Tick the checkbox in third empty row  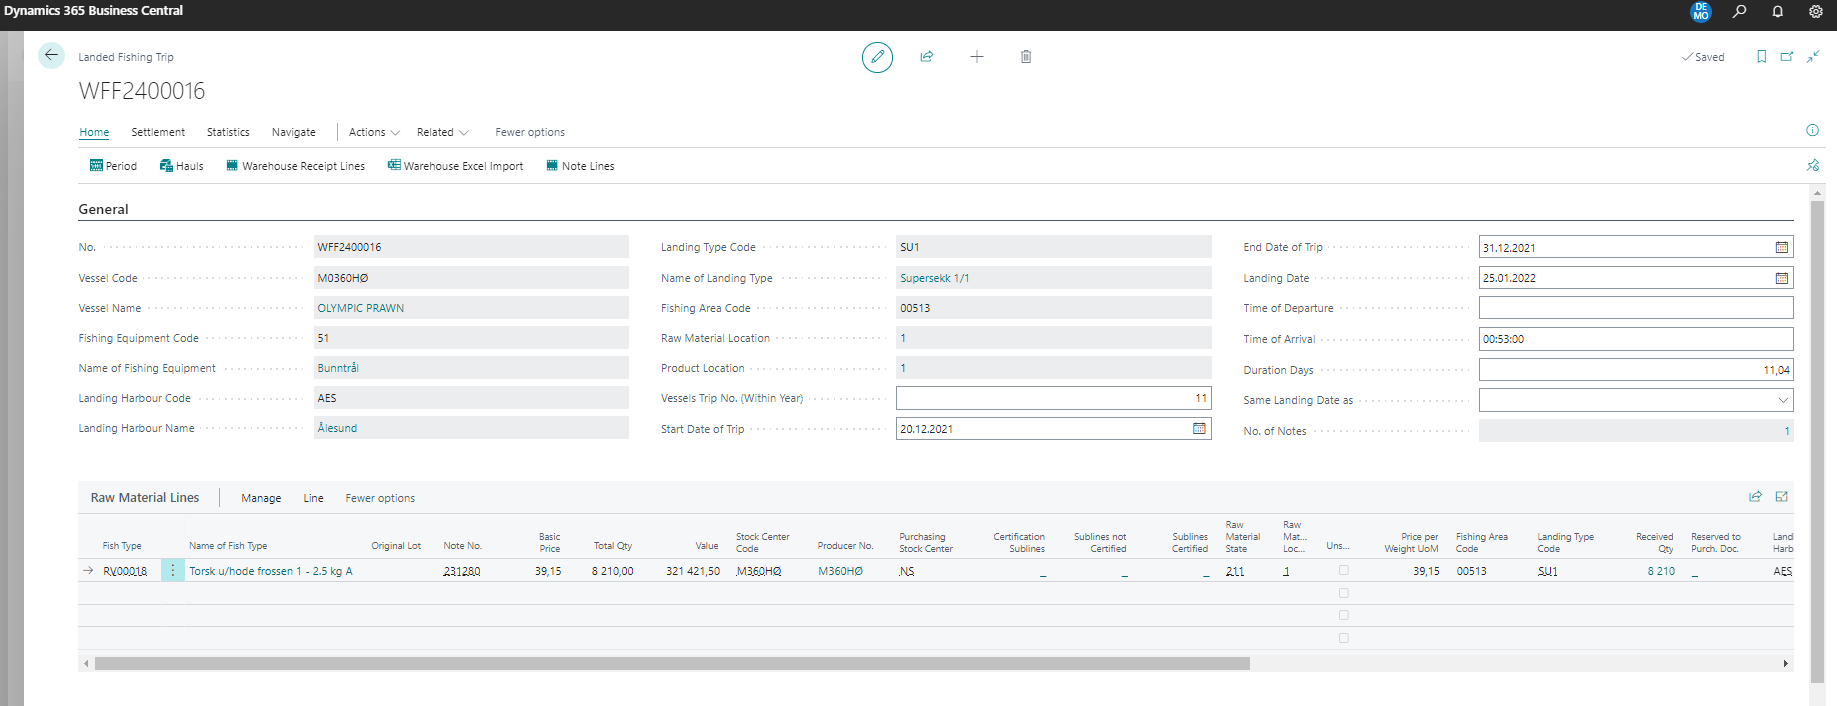[1343, 615]
